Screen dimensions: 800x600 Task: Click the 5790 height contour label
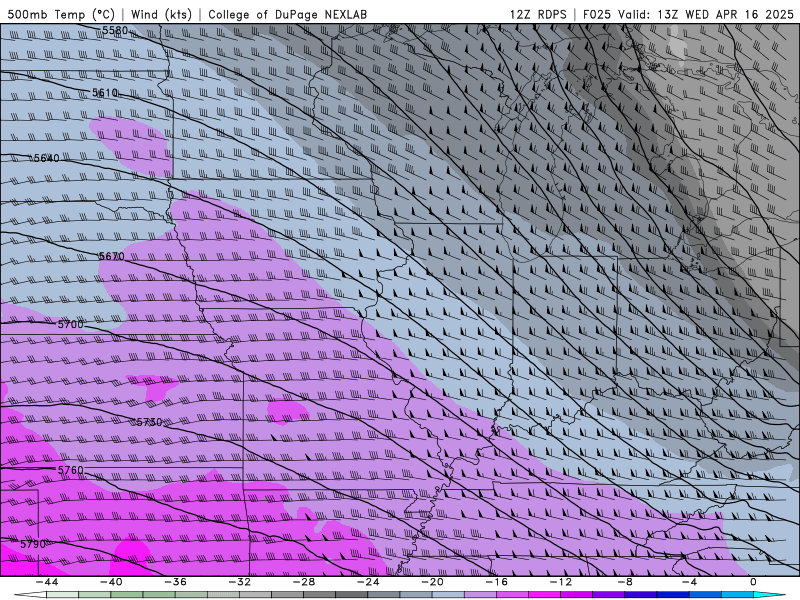33,544
